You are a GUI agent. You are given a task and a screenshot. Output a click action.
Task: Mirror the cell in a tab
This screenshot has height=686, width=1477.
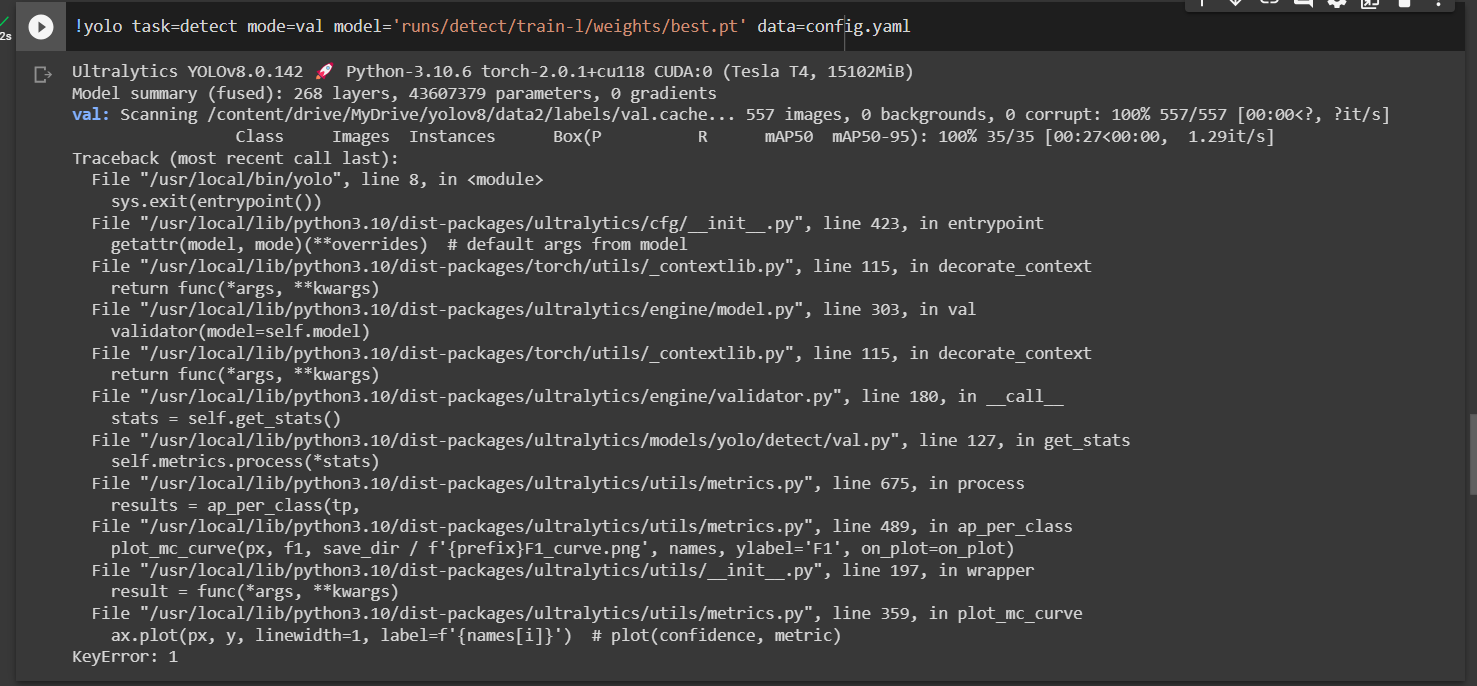coord(1369,4)
